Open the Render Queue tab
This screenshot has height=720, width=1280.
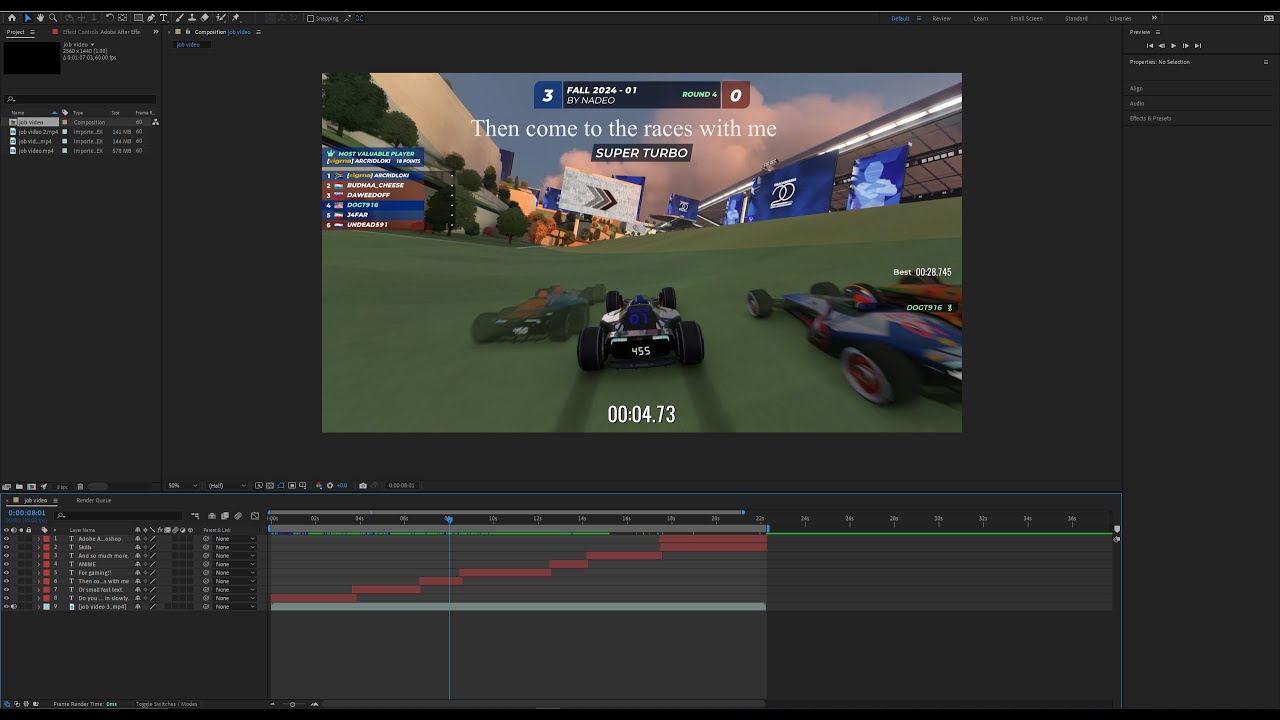coord(94,500)
